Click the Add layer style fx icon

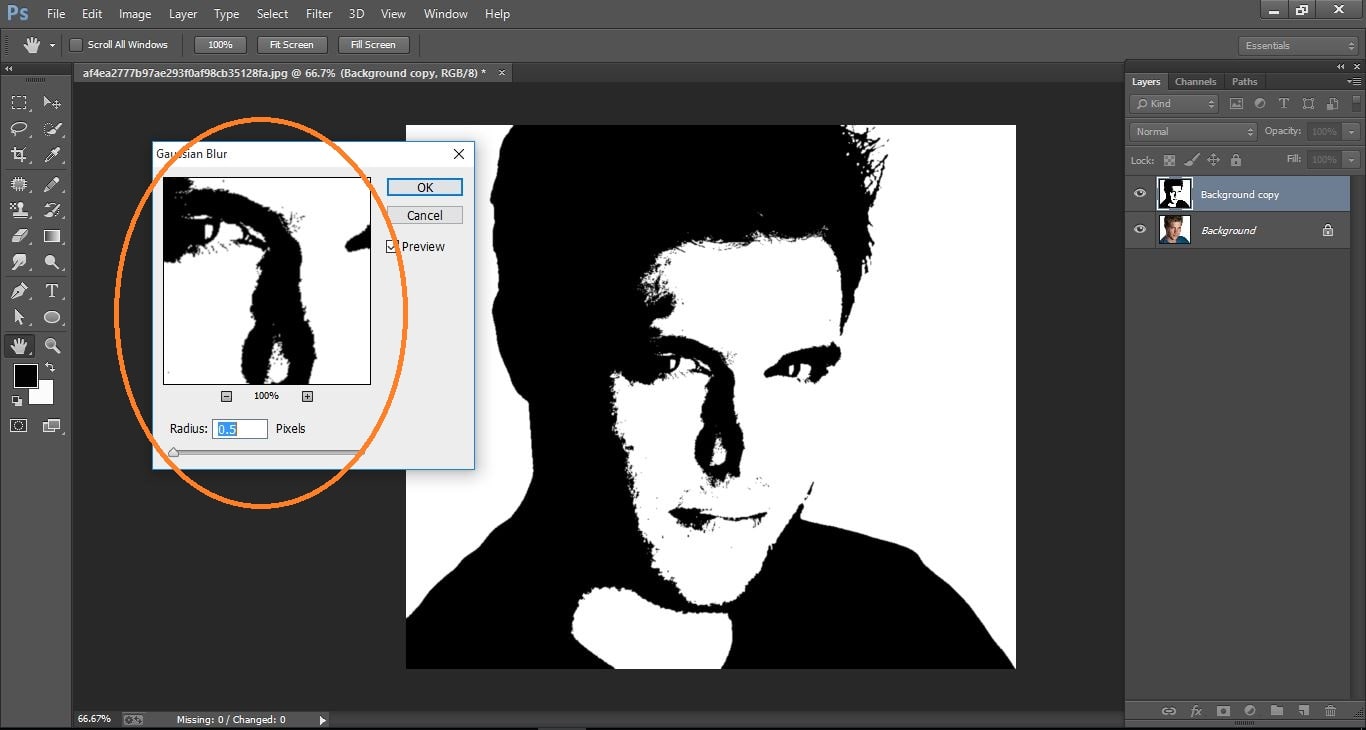point(1196,711)
